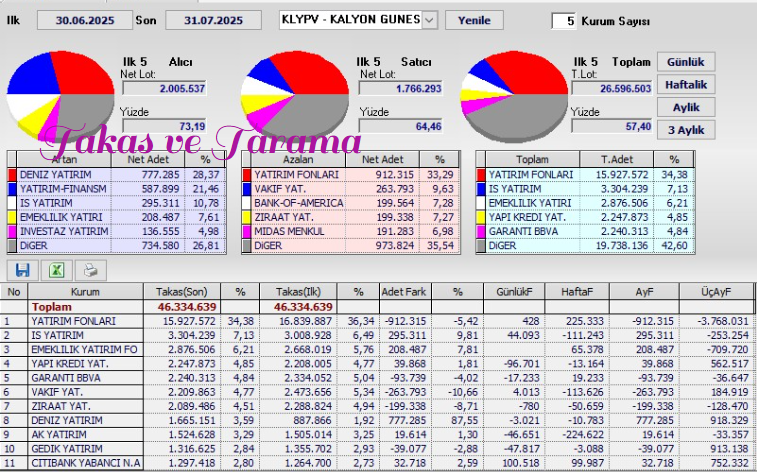Viewport: 757px width, 472px height.
Task: Click the Ilk date field 30.06.2025
Action: coord(84,20)
